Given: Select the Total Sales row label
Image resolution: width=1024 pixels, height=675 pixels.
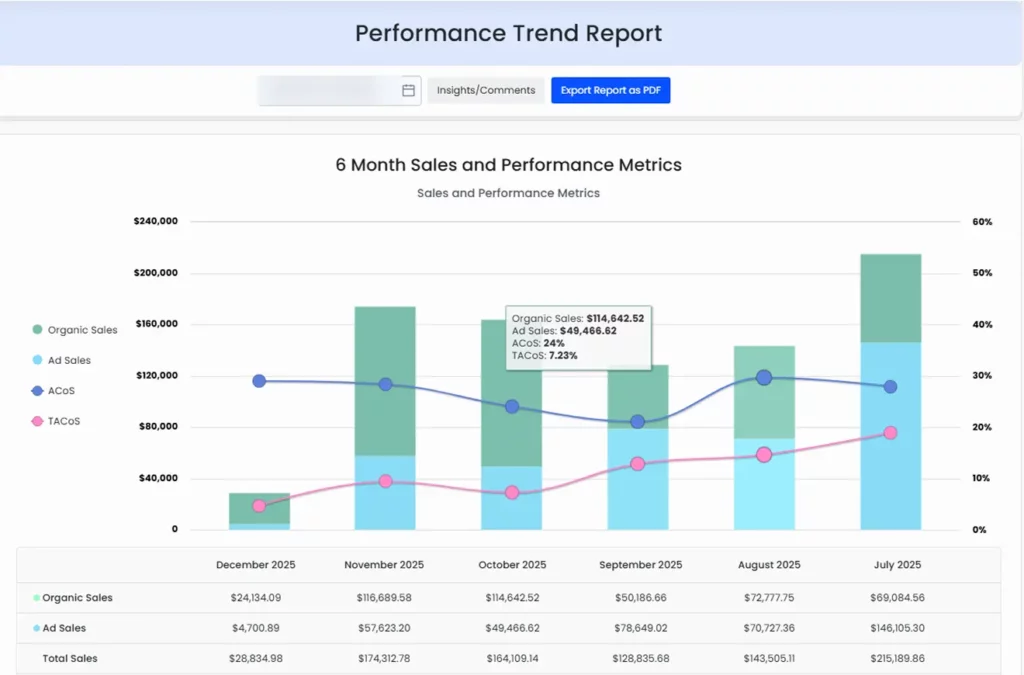Looking at the screenshot, I should click(71, 659).
